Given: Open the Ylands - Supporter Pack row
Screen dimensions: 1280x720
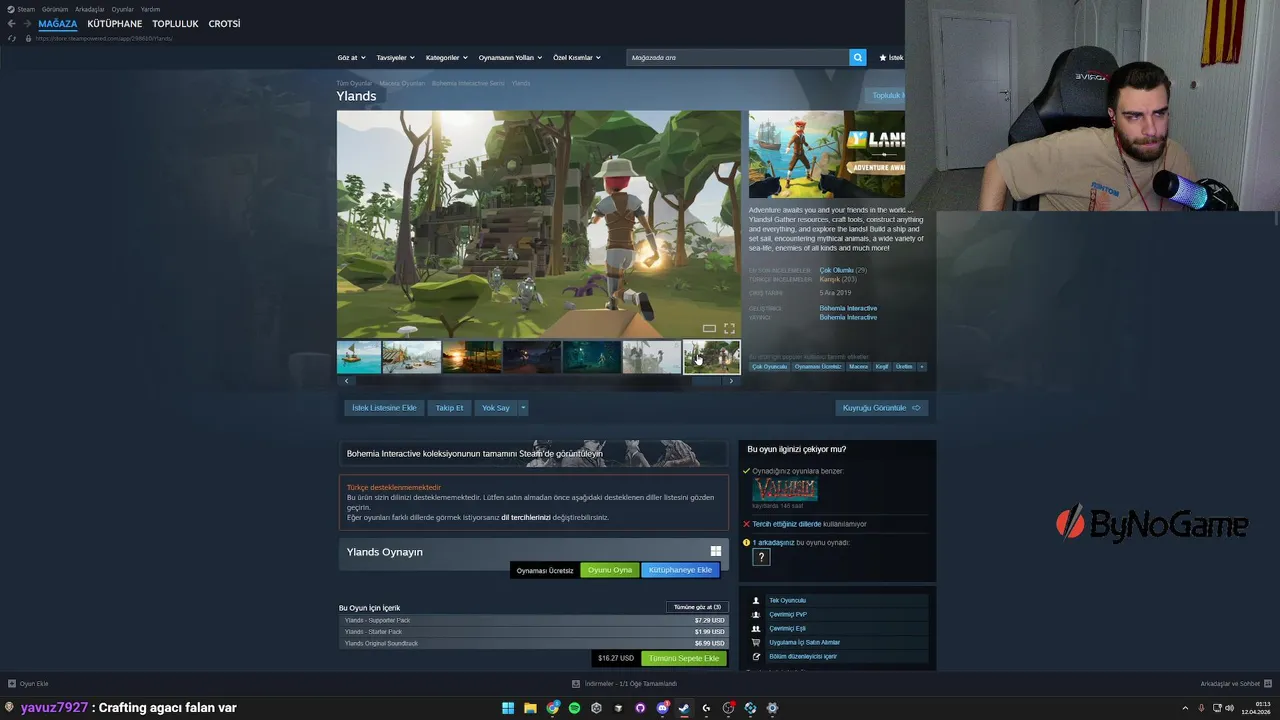Looking at the screenshot, I should pyautogui.click(x=534, y=620).
